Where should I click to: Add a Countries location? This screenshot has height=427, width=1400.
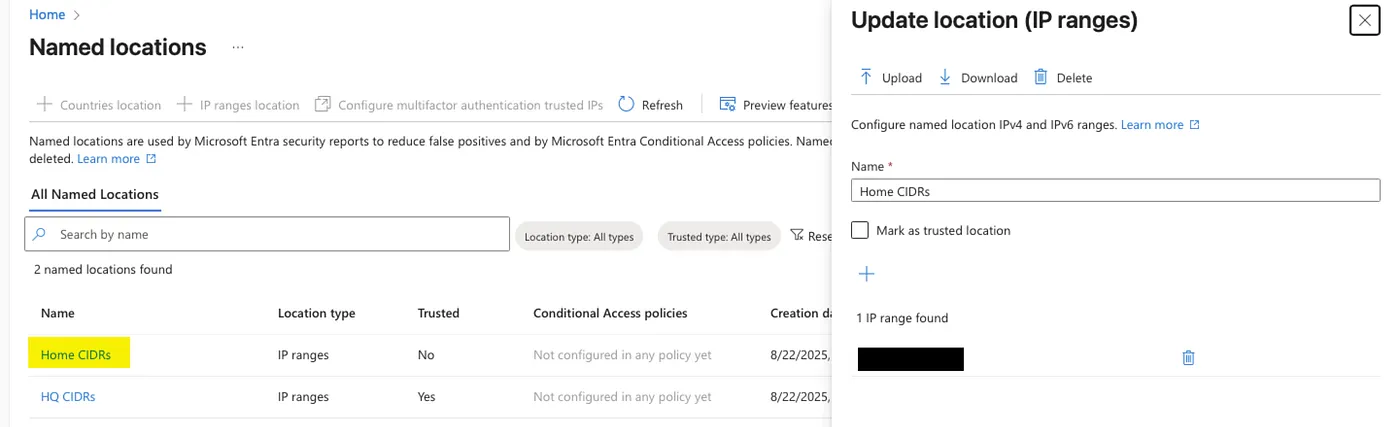pyautogui.click(x=99, y=105)
